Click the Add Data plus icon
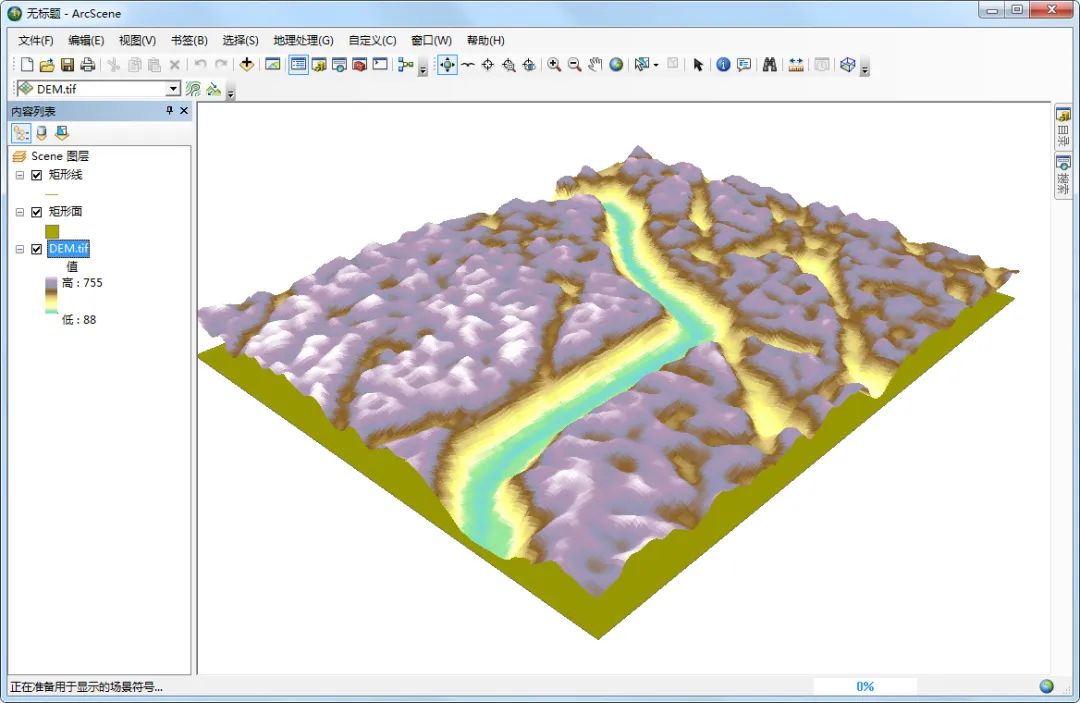Viewport: 1080px width, 703px height. (x=247, y=65)
